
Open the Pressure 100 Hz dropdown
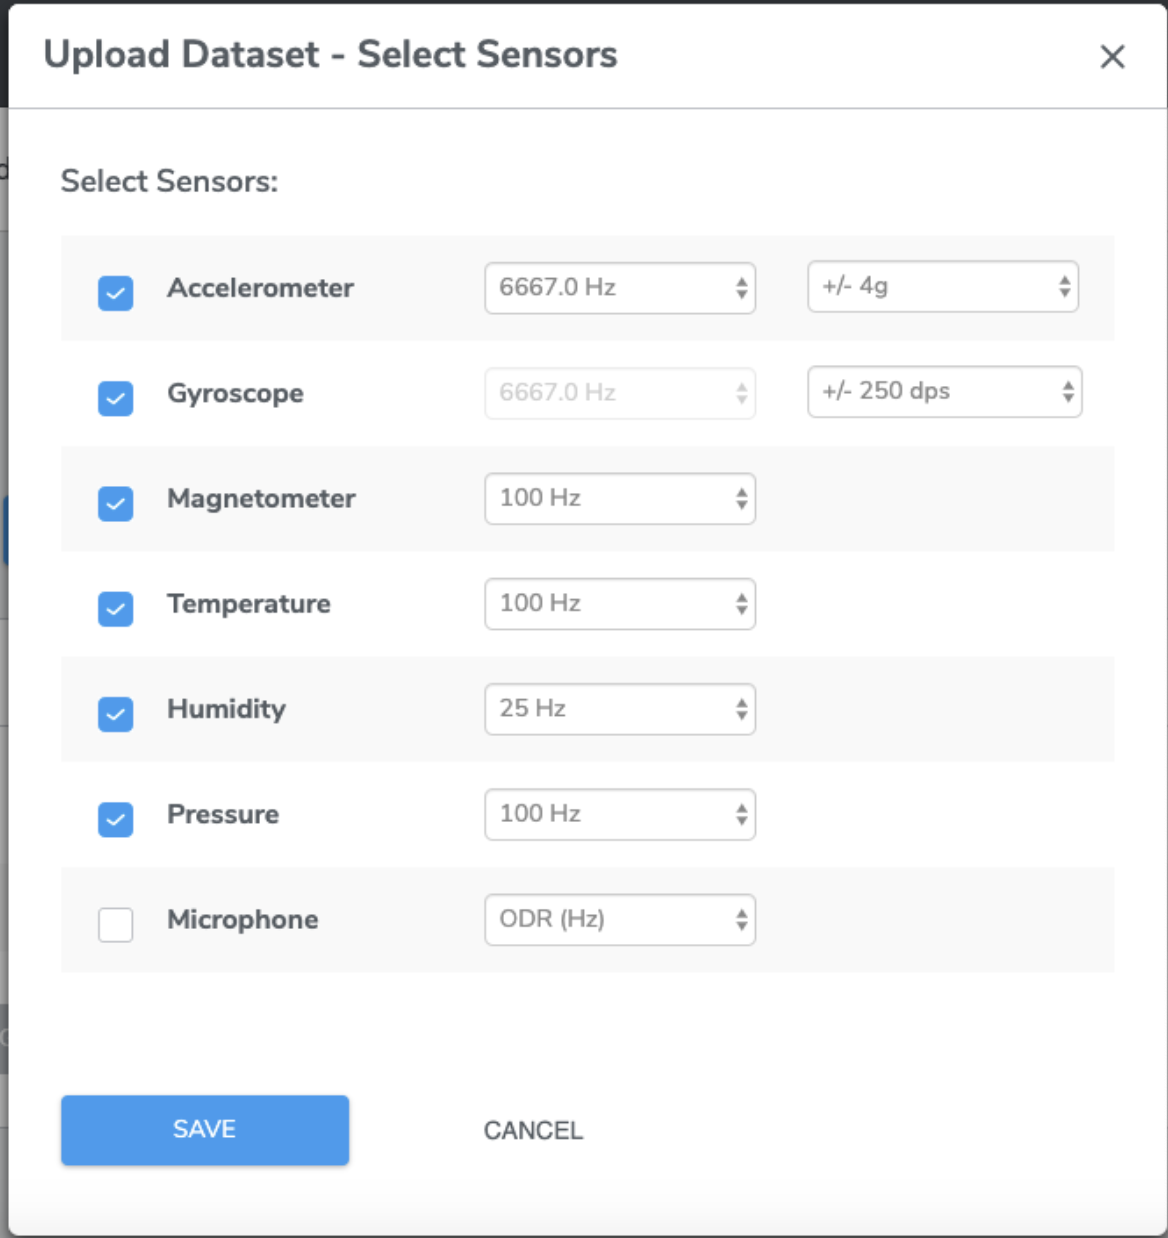620,814
